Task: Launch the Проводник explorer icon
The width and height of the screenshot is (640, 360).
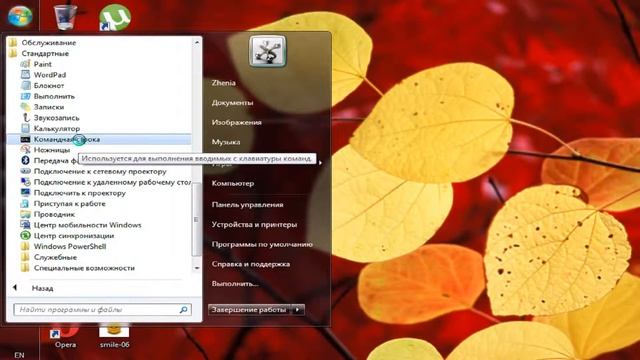Action: pos(25,214)
